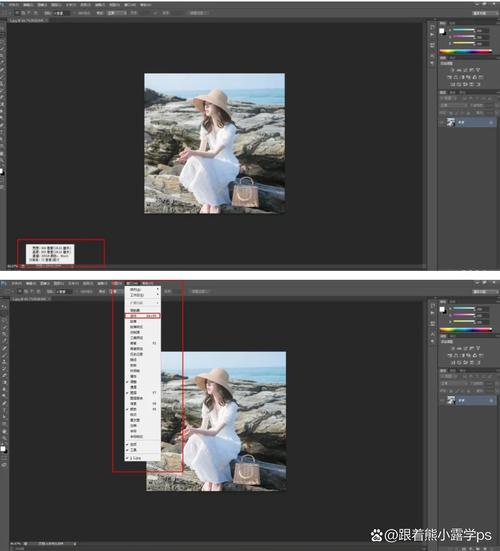
Task: Select Crop tool in bottom window toolbar
Action: point(4,333)
